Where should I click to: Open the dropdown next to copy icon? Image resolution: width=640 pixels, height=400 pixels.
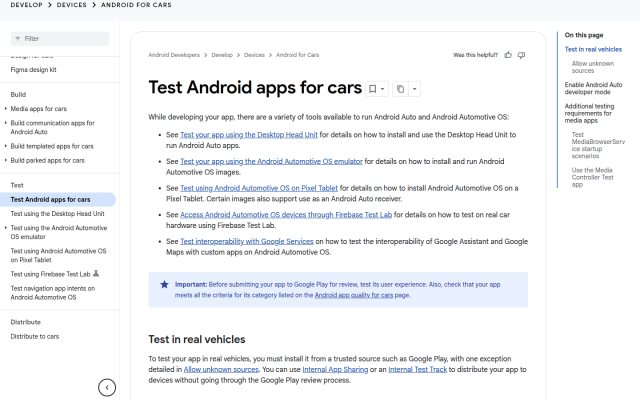pyautogui.click(x=414, y=89)
